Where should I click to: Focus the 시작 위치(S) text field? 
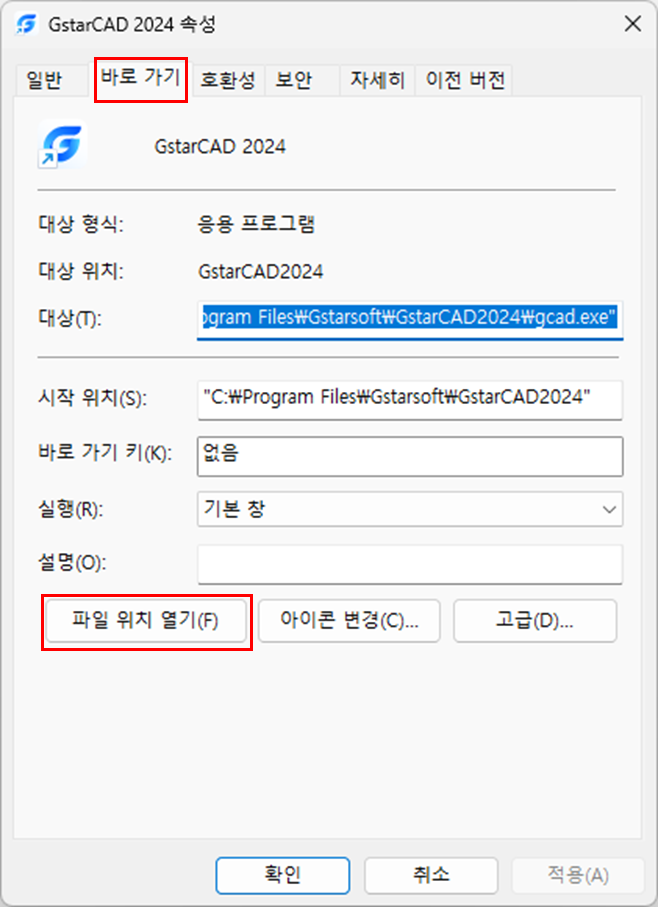(x=410, y=399)
